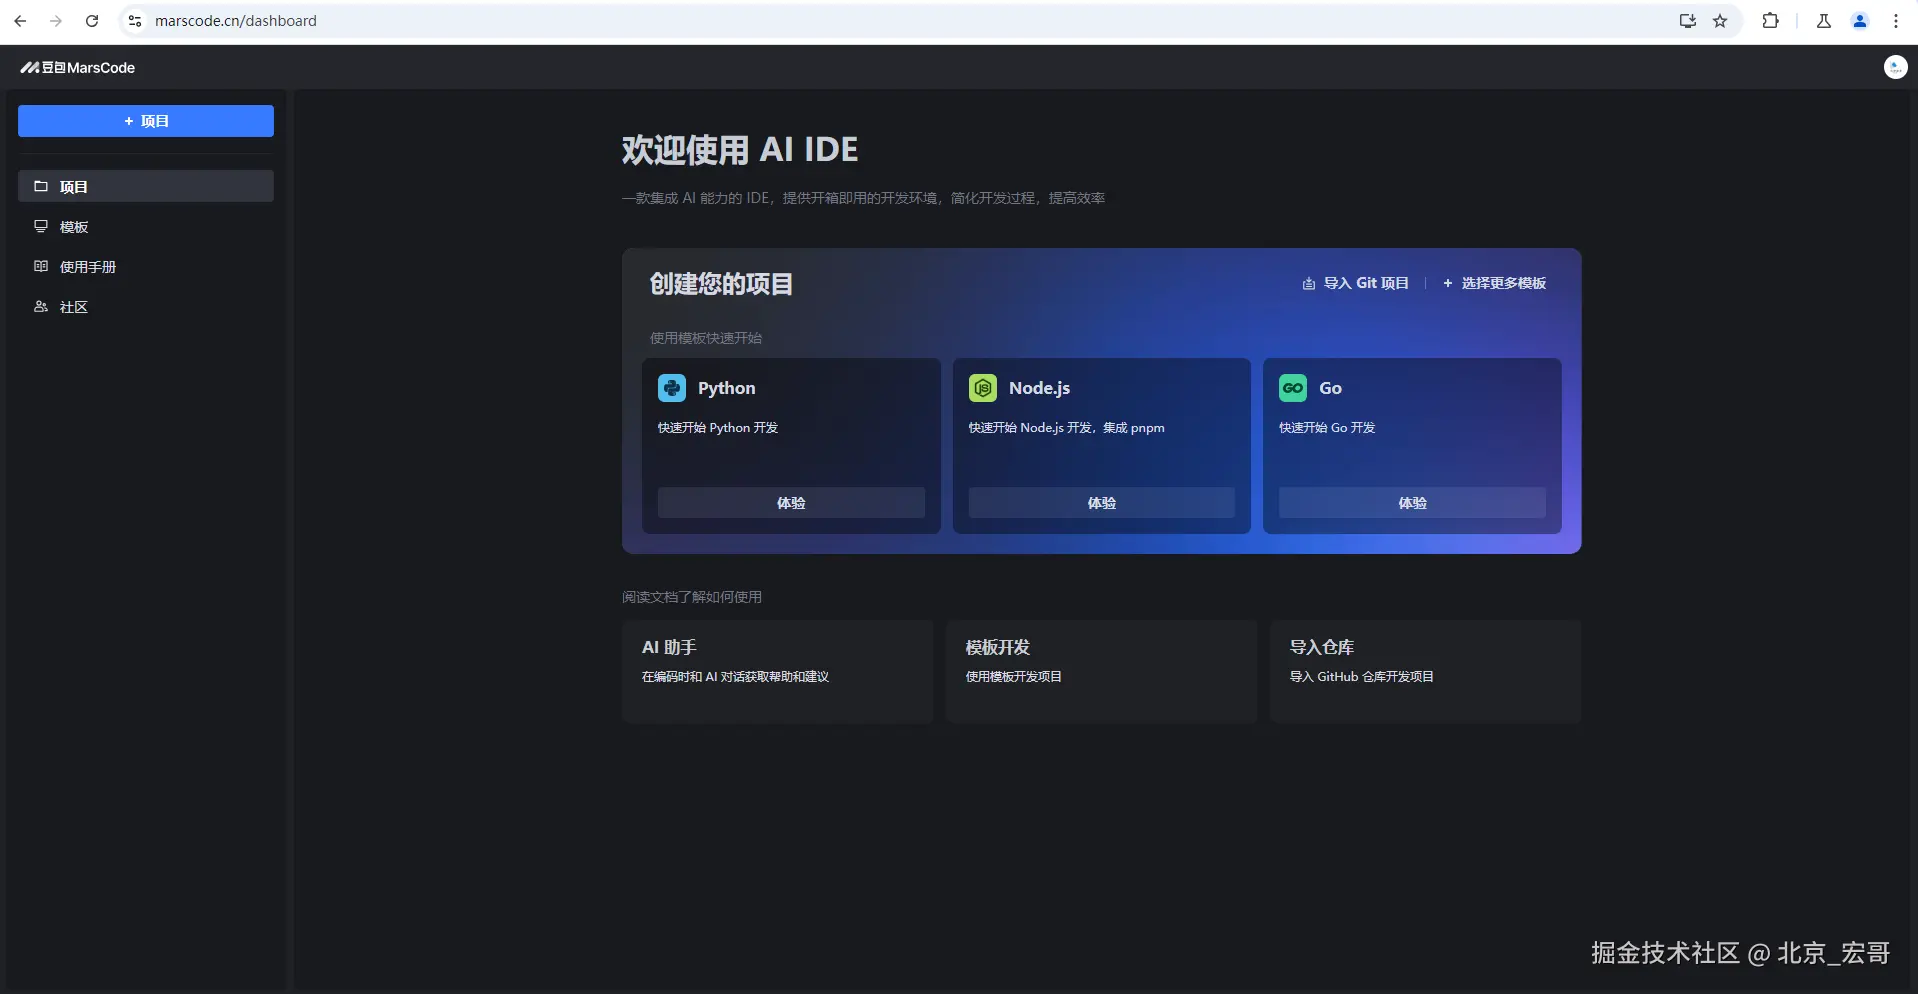Open 模板 in the sidebar
Image resolution: width=1918 pixels, height=994 pixels.
click(146, 227)
